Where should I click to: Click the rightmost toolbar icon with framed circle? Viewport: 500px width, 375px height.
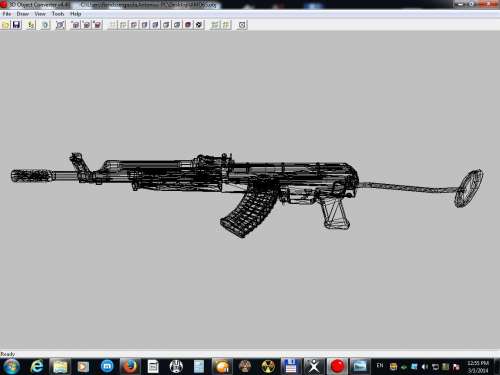coord(242,25)
